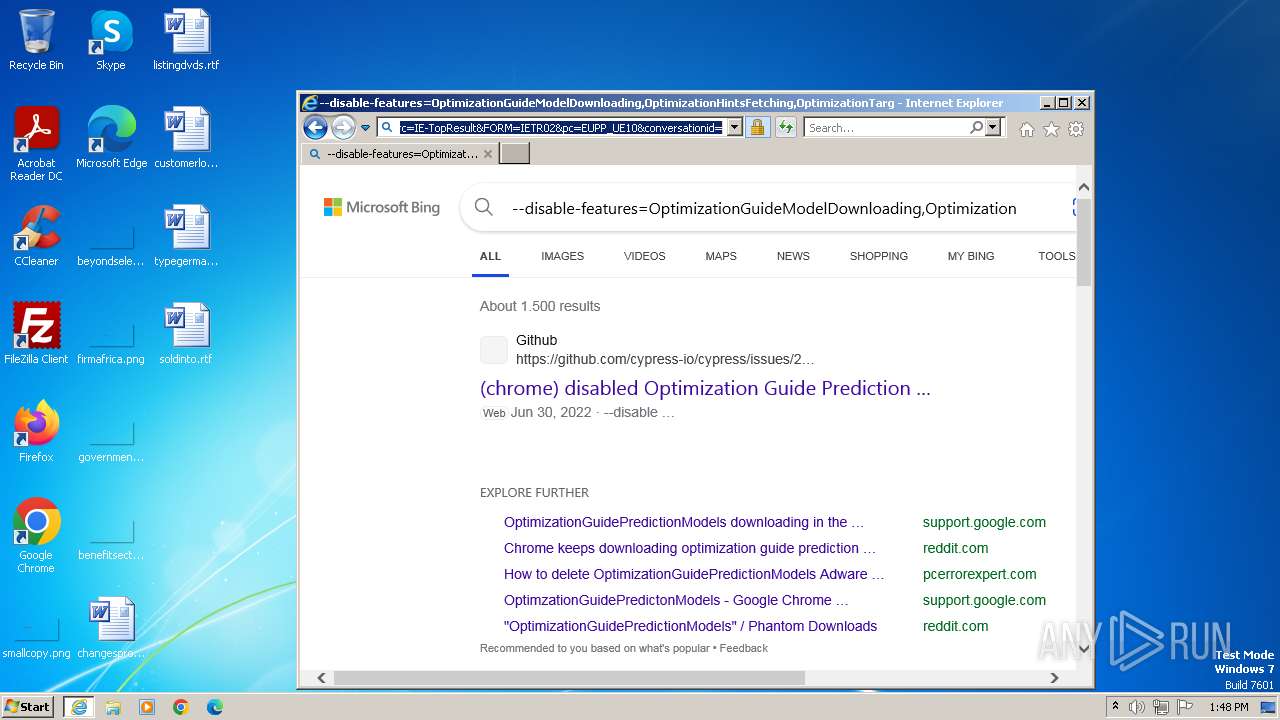Open File Explorer from the taskbar
Screen dimensions: 1280x720
click(x=113, y=706)
